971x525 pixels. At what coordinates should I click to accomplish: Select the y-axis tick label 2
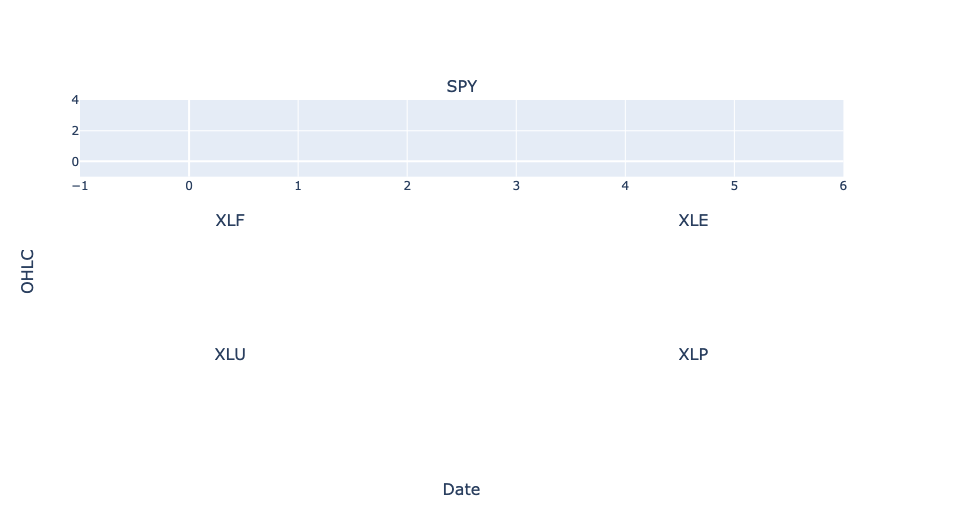pos(75,131)
